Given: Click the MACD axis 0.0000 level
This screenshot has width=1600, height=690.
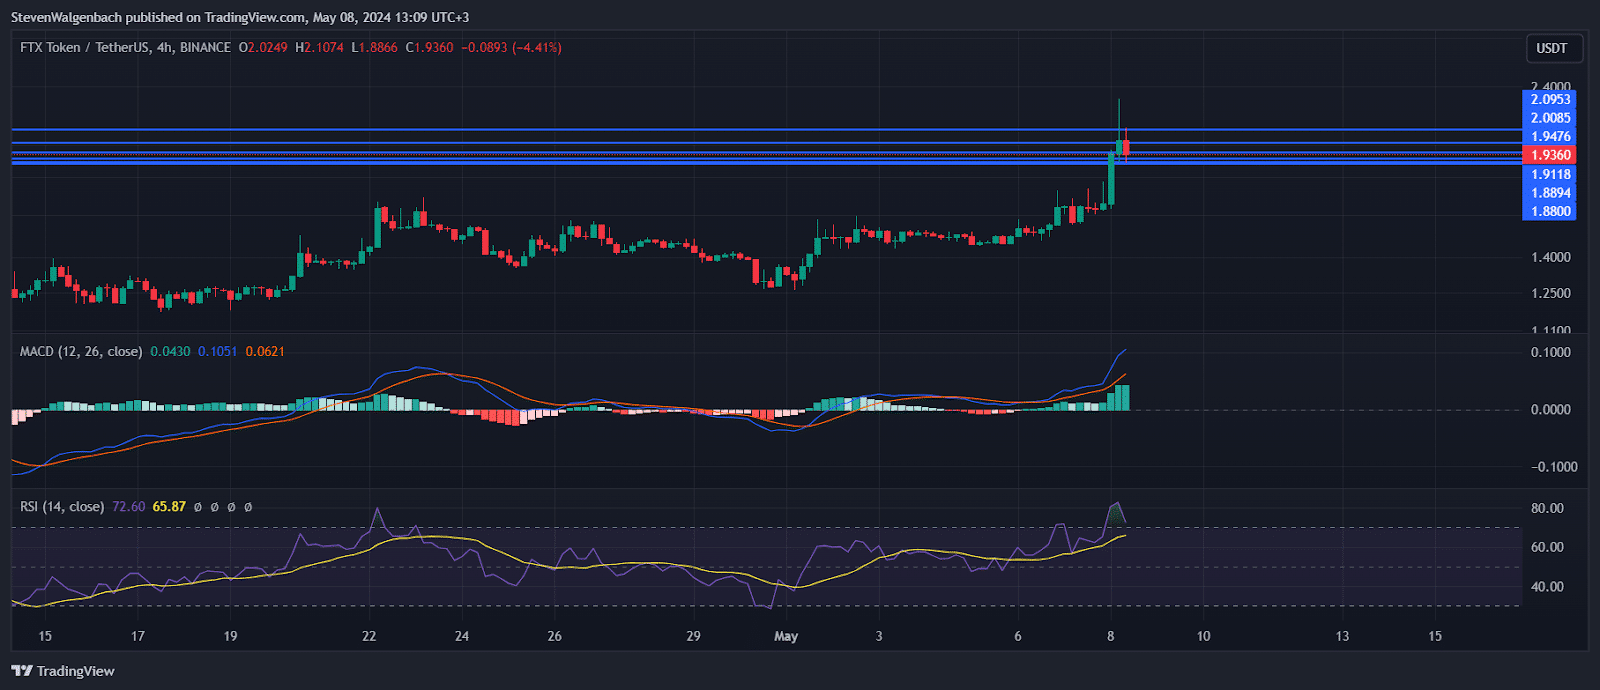Looking at the screenshot, I should click(1550, 410).
